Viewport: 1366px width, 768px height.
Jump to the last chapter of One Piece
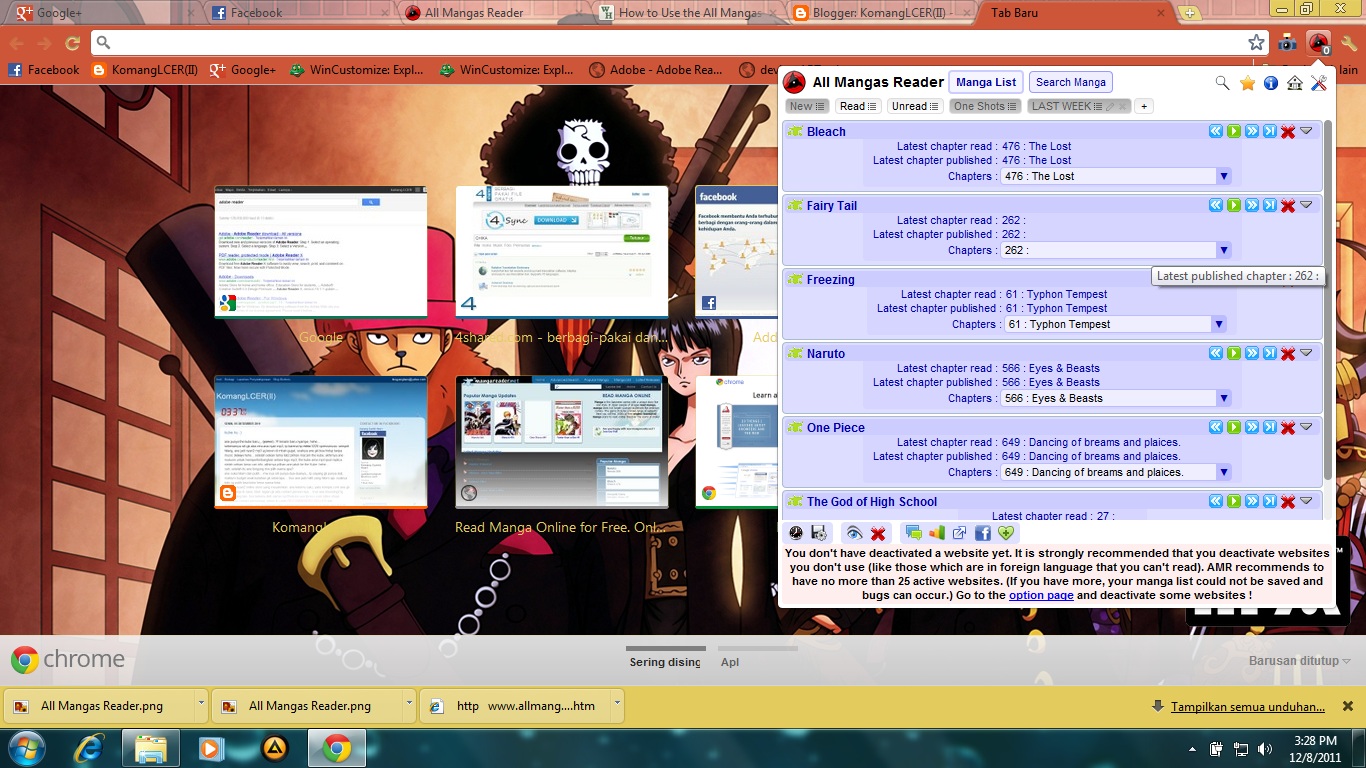click(1270, 427)
